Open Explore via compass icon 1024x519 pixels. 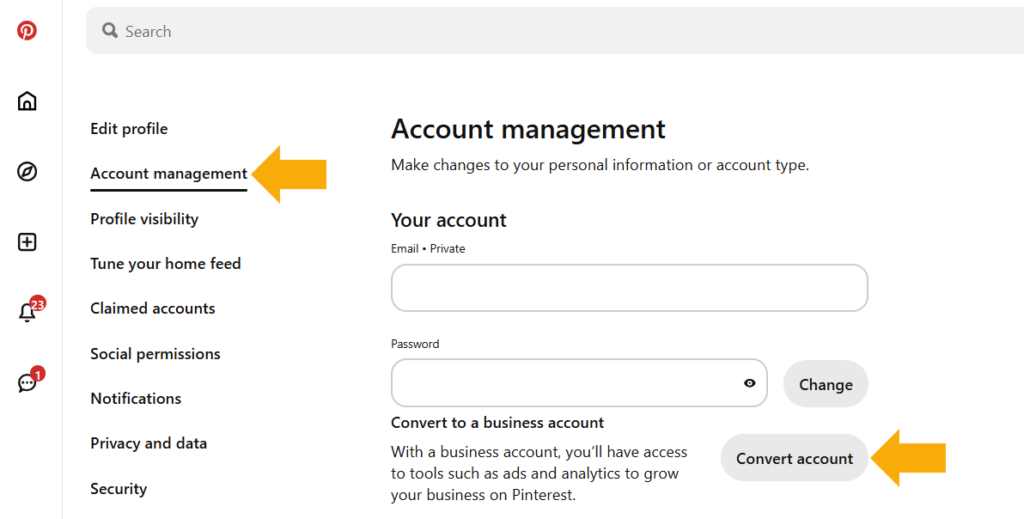[27, 172]
